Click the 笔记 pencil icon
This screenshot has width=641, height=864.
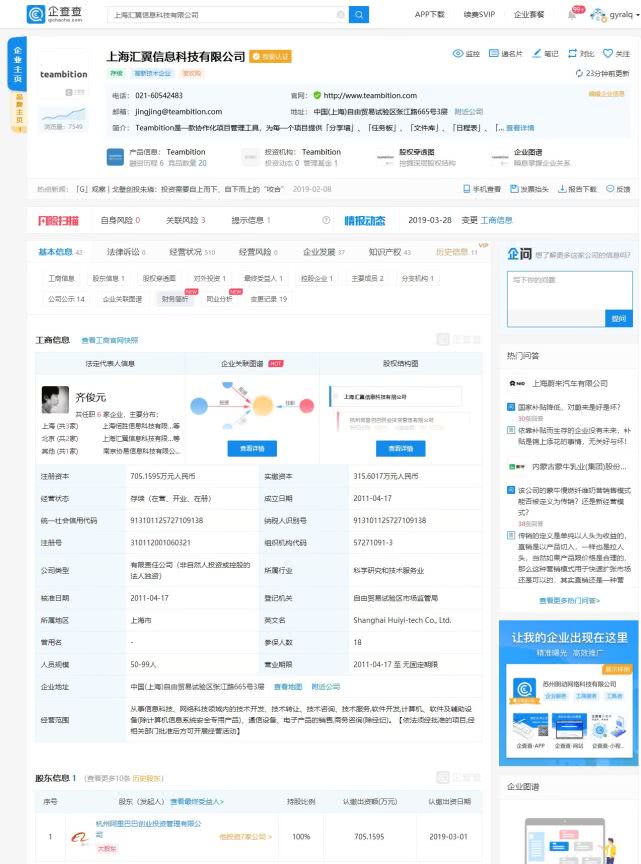click(x=537, y=53)
